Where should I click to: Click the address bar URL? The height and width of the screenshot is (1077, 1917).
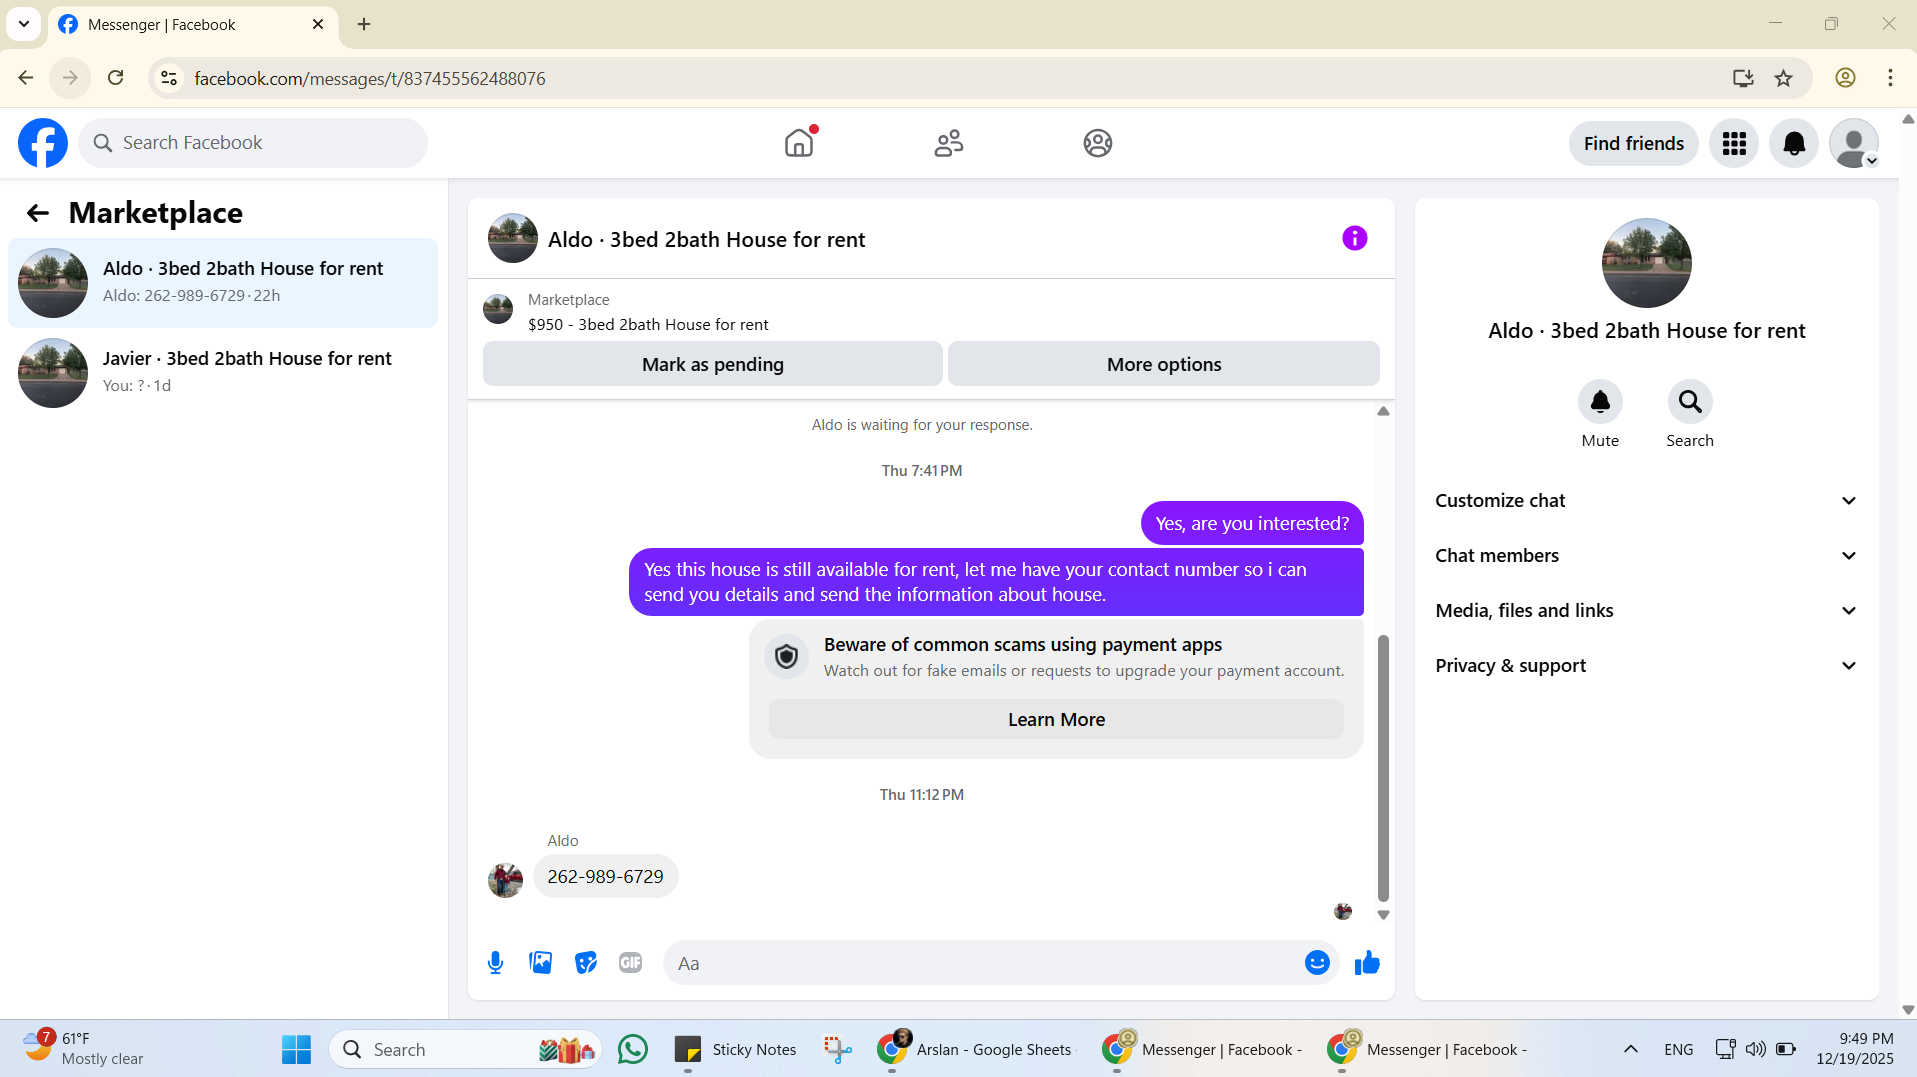370,78
